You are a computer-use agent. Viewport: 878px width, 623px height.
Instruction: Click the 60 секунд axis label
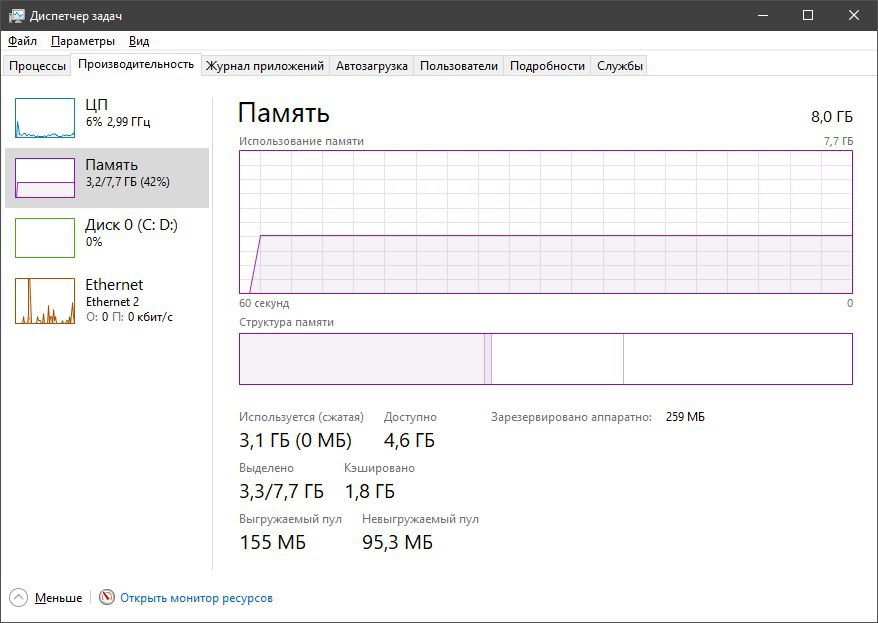pyautogui.click(x=264, y=303)
